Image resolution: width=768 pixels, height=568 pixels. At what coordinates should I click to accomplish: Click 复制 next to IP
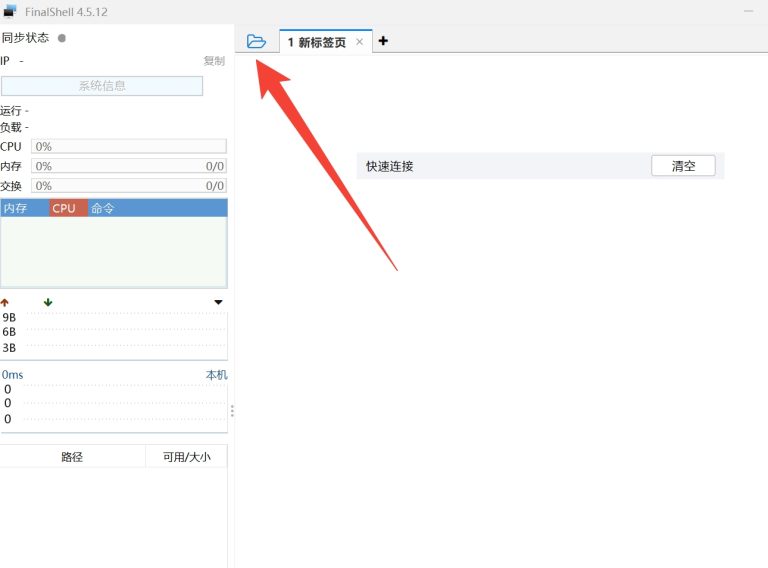coord(214,61)
